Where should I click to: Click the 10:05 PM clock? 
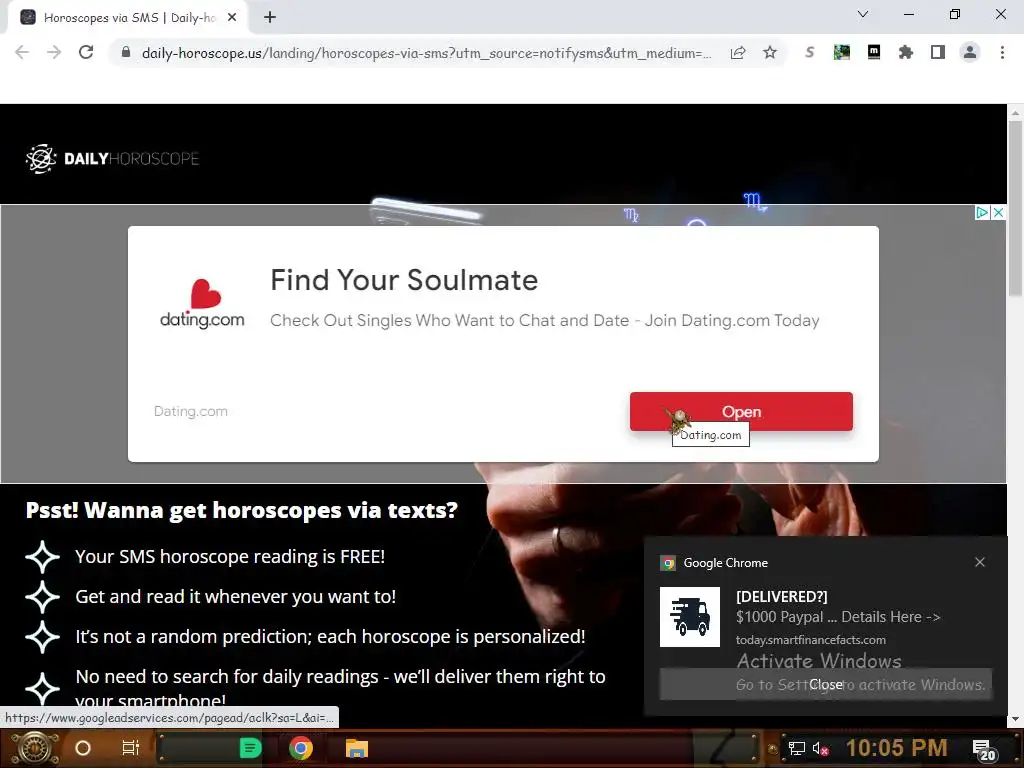tap(896, 748)
